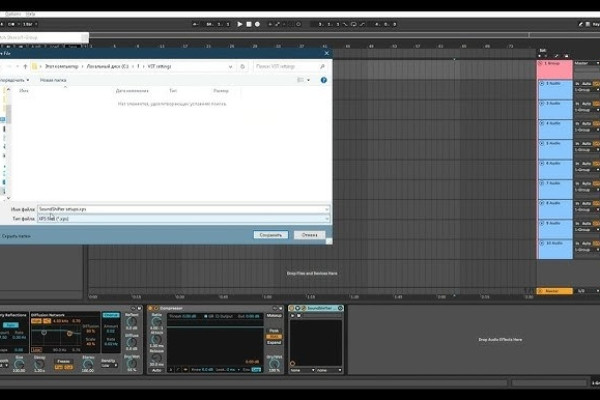Toggle the loop switch in the transport bar

click(x=354, y=24)
